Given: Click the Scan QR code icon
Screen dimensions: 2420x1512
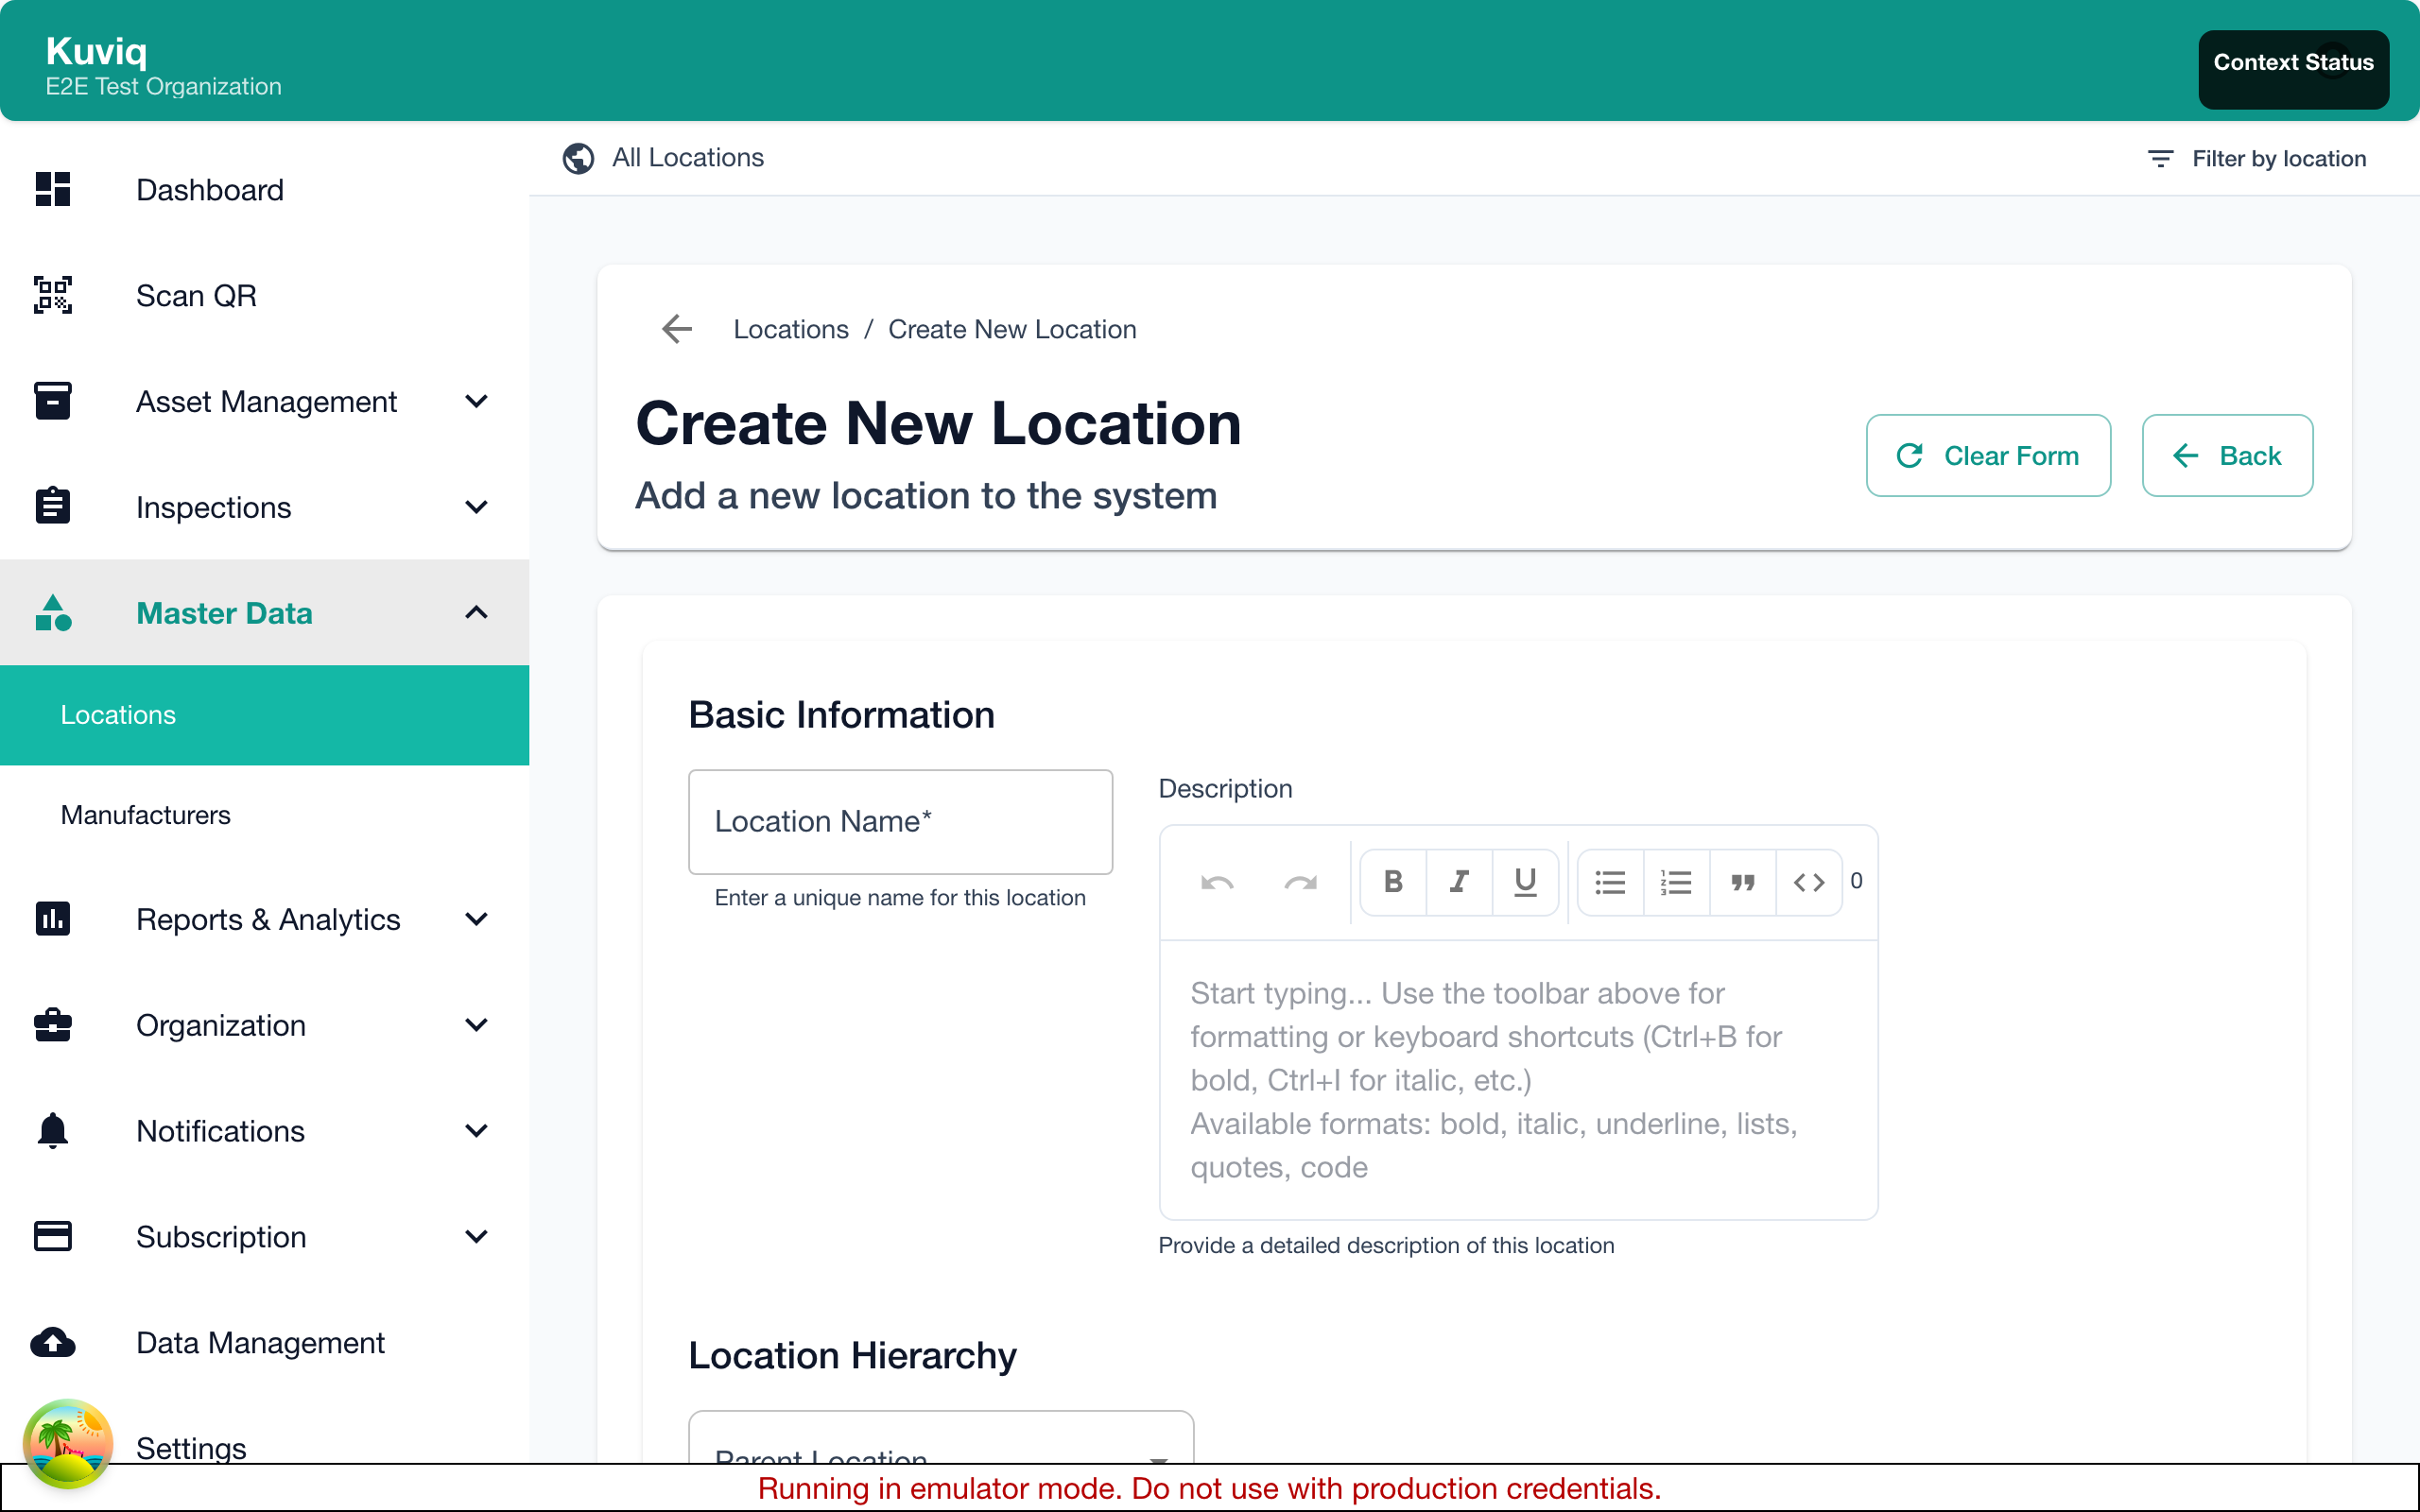Looking at the screenshot, I should point(53,295).
